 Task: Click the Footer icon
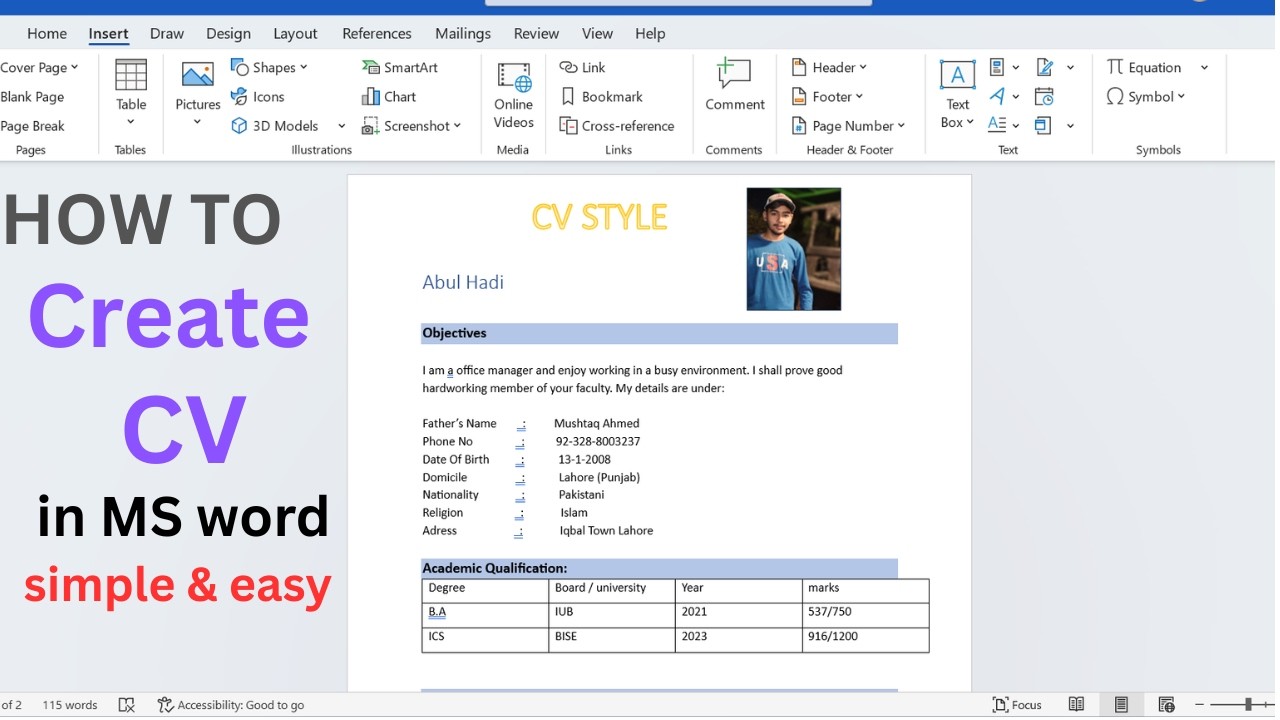(799, 97)
